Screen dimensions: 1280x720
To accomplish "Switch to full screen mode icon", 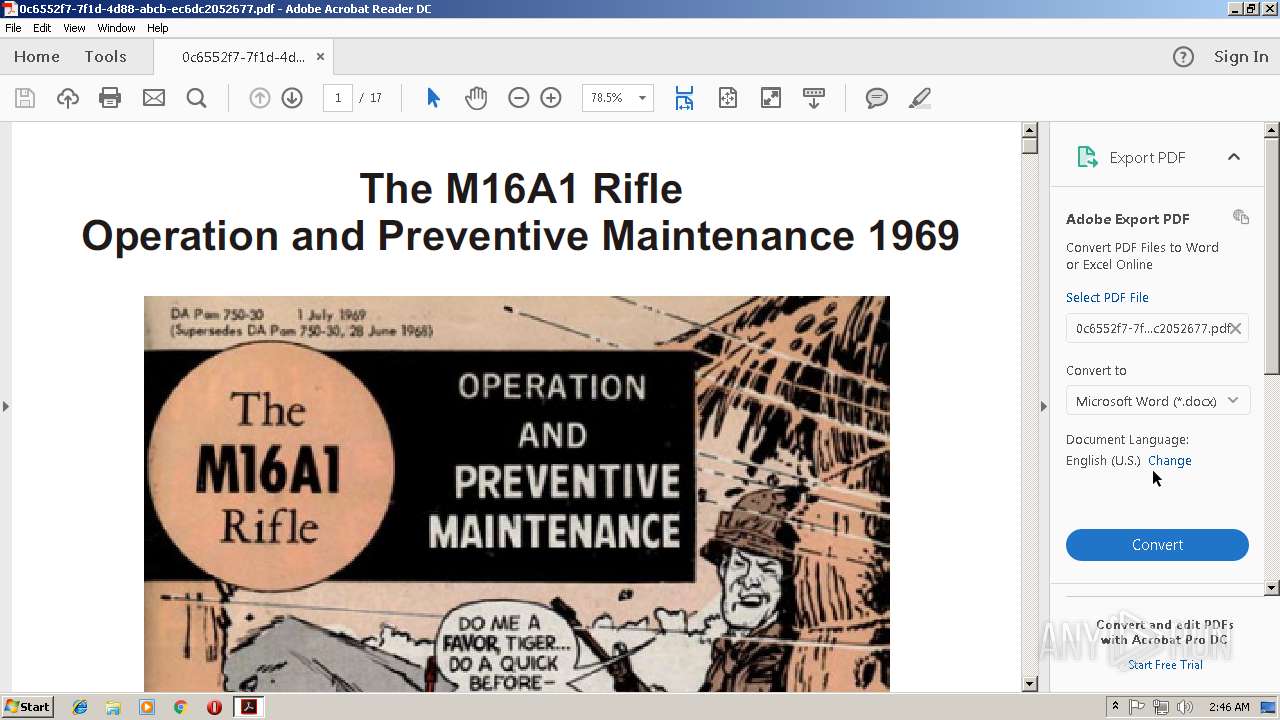I will point(770,98).
